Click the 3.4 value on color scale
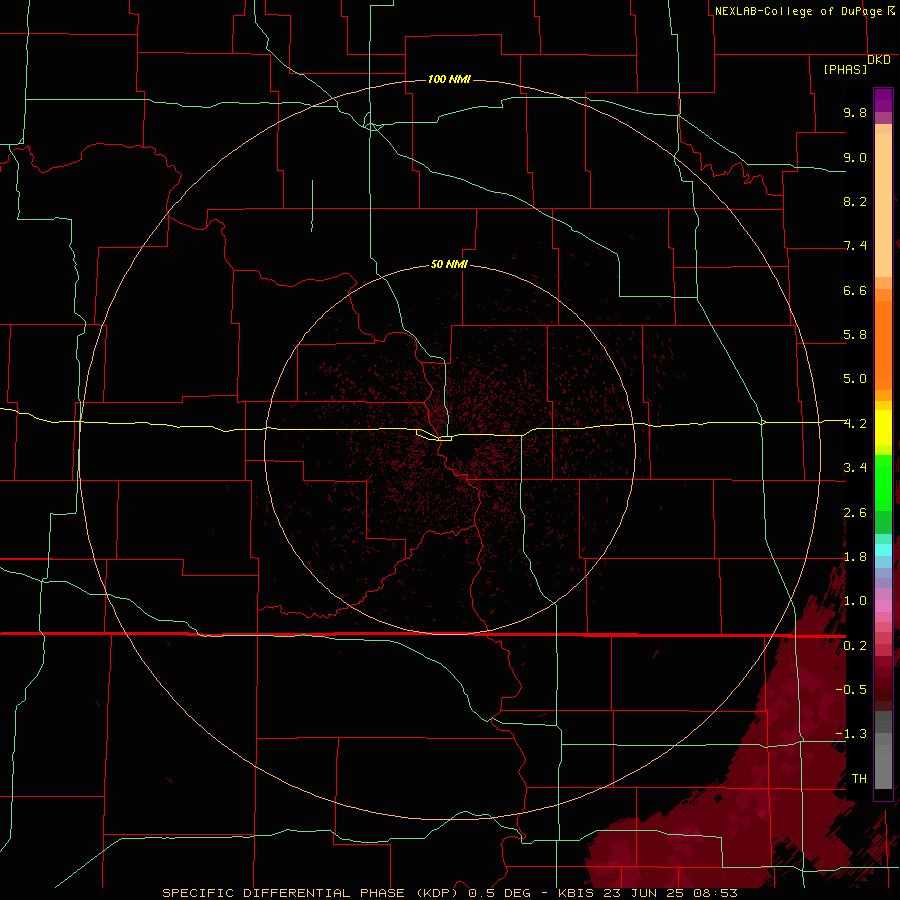The image size is (900, 900). pyautogui.click(x=855, y=468)
